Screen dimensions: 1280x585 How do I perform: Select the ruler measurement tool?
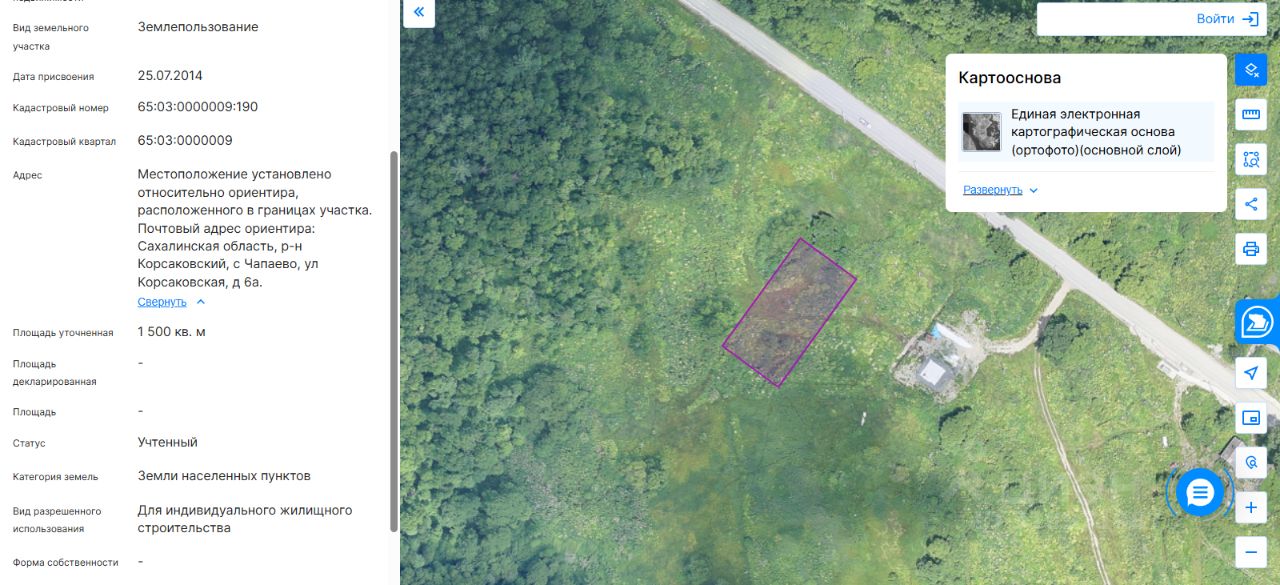click(1251, 114)
